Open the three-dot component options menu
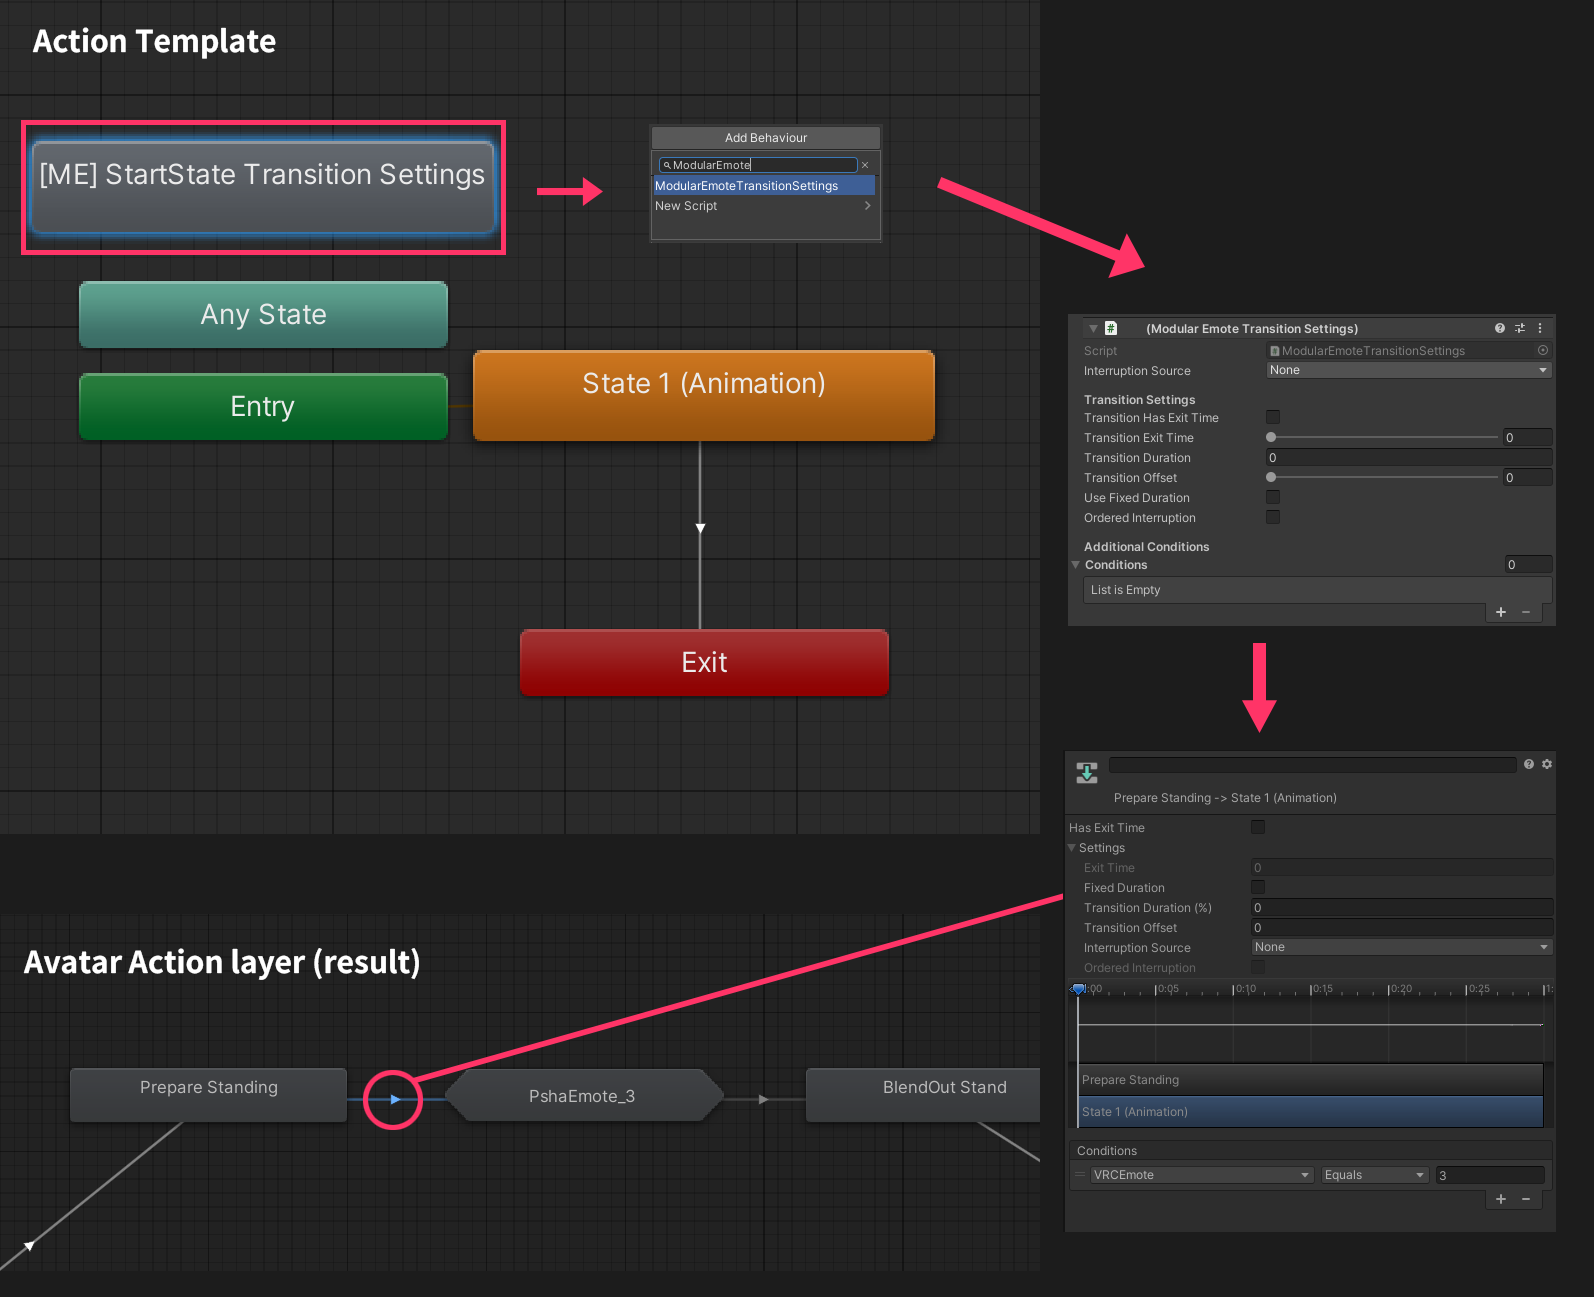 coord(1540,328)
